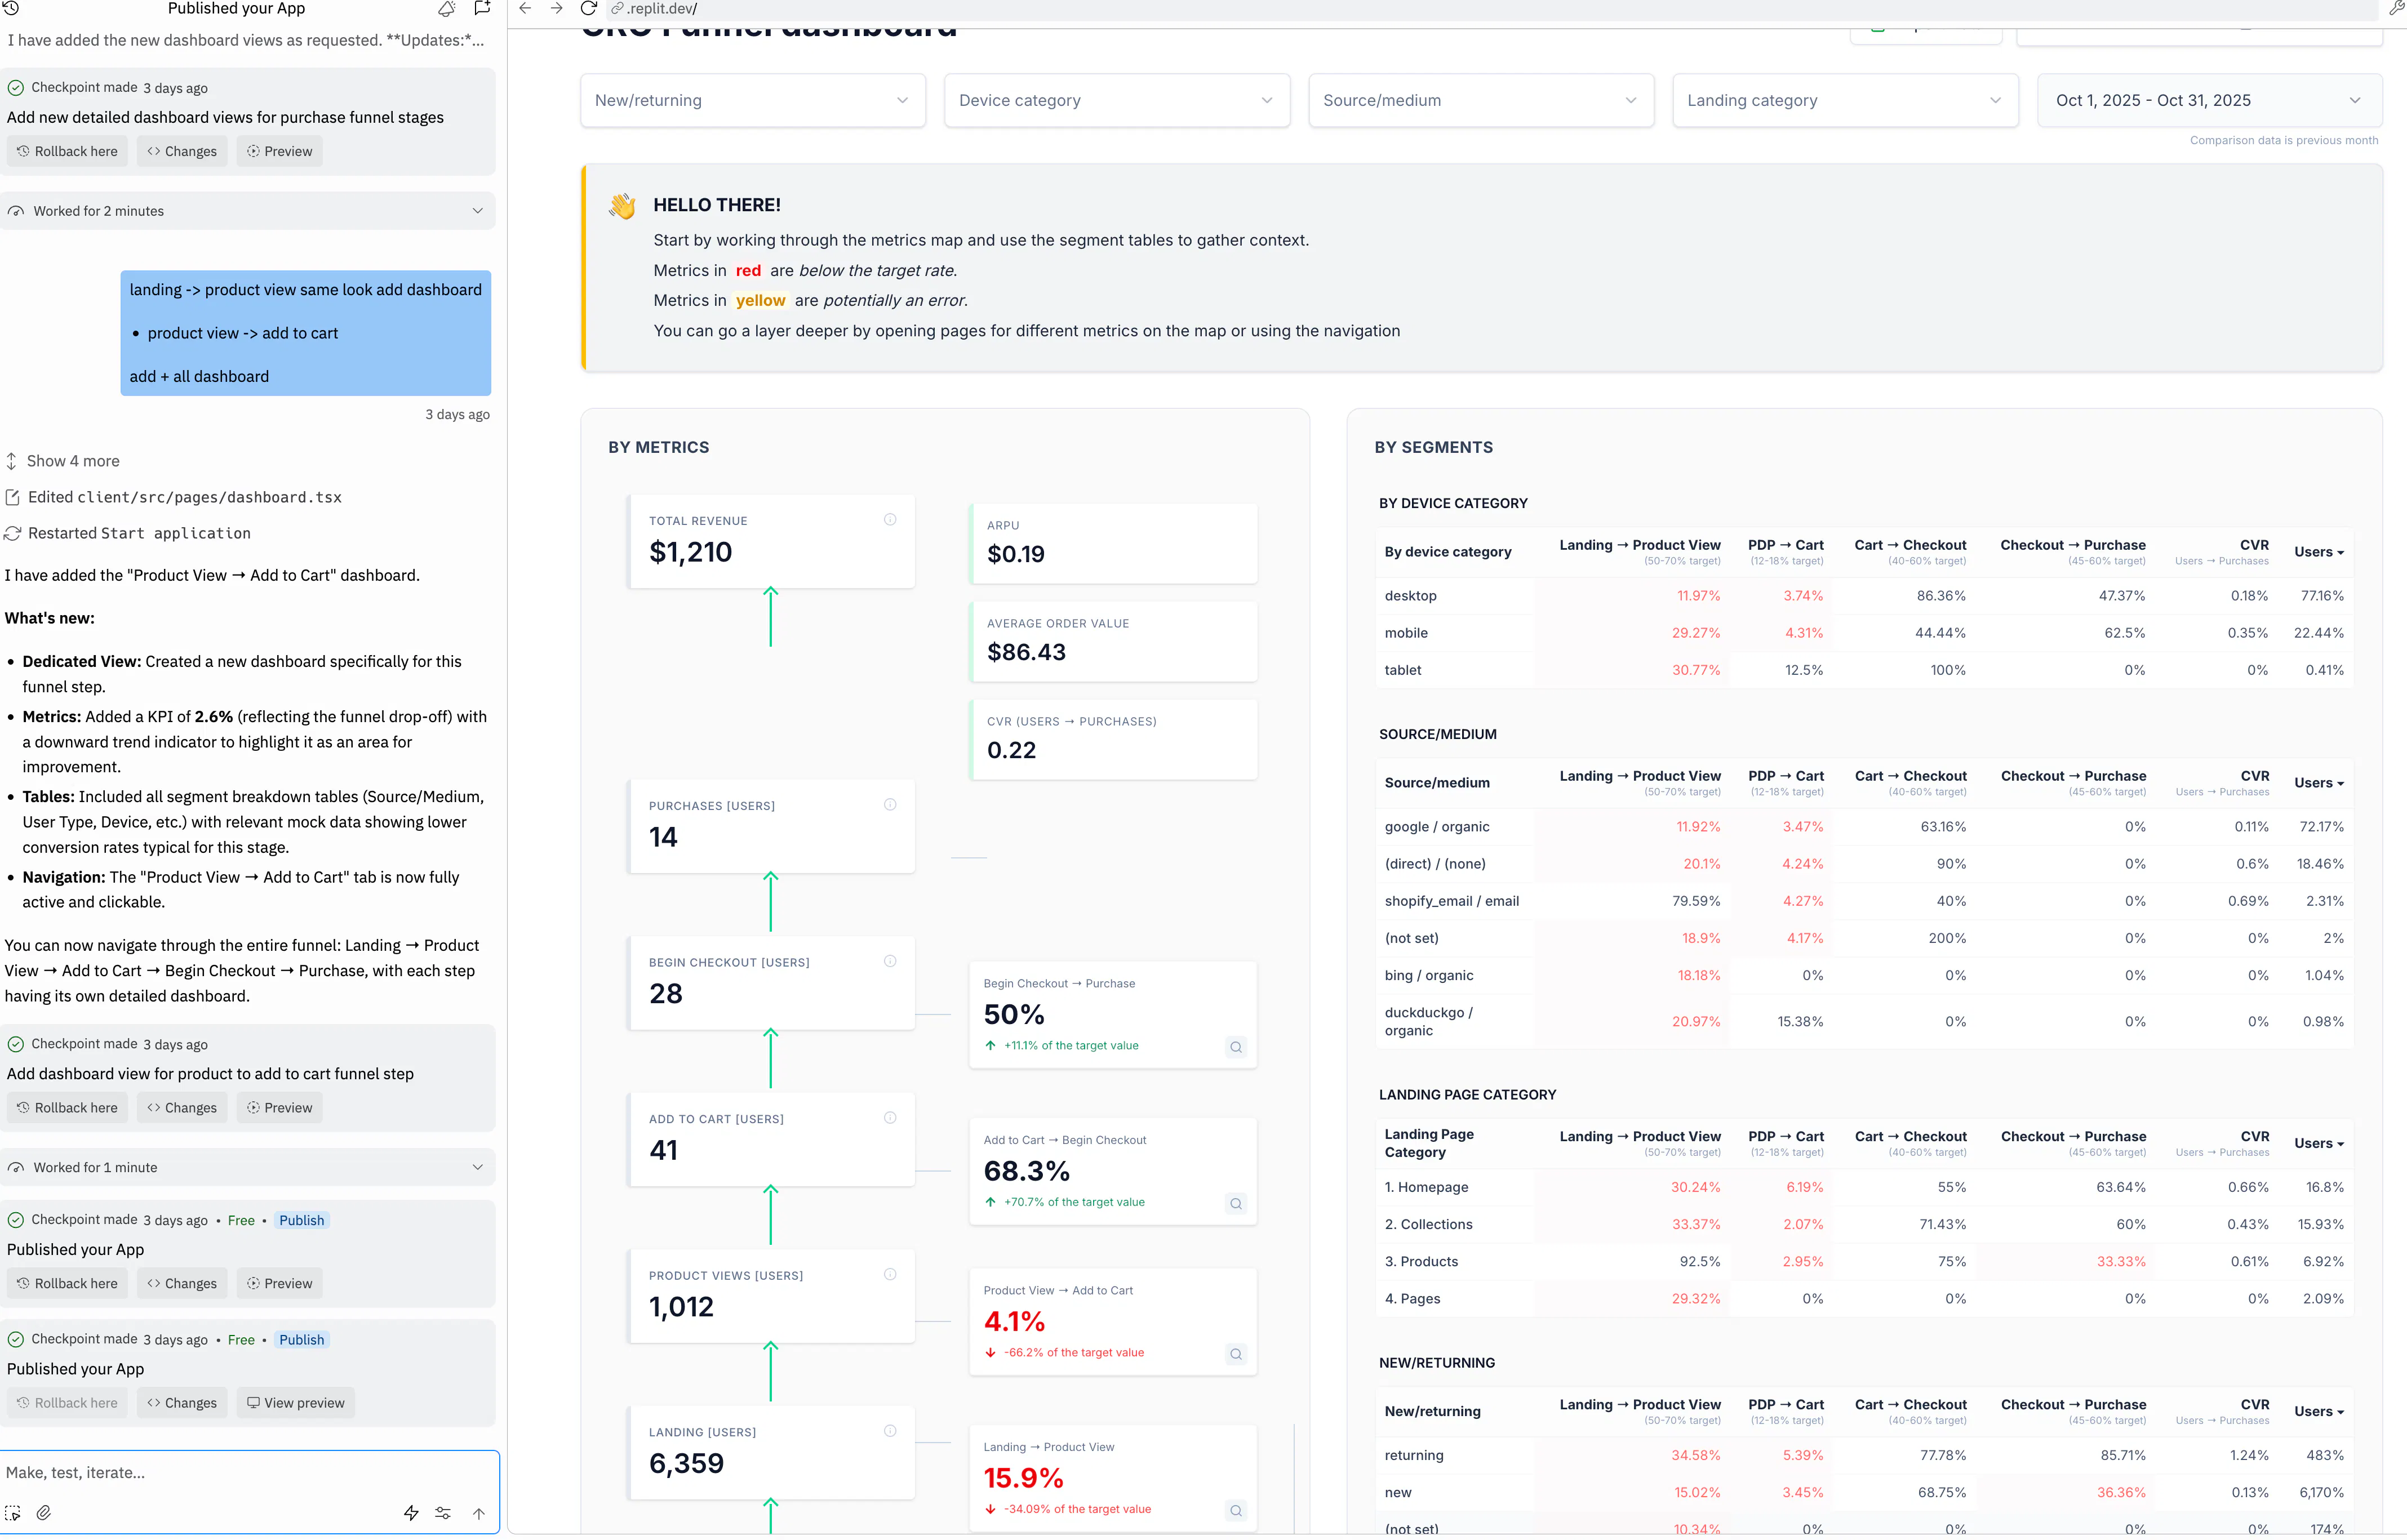
Task: Click info icon on Landing [Users] card
Action: click(x=890, y=1431)
